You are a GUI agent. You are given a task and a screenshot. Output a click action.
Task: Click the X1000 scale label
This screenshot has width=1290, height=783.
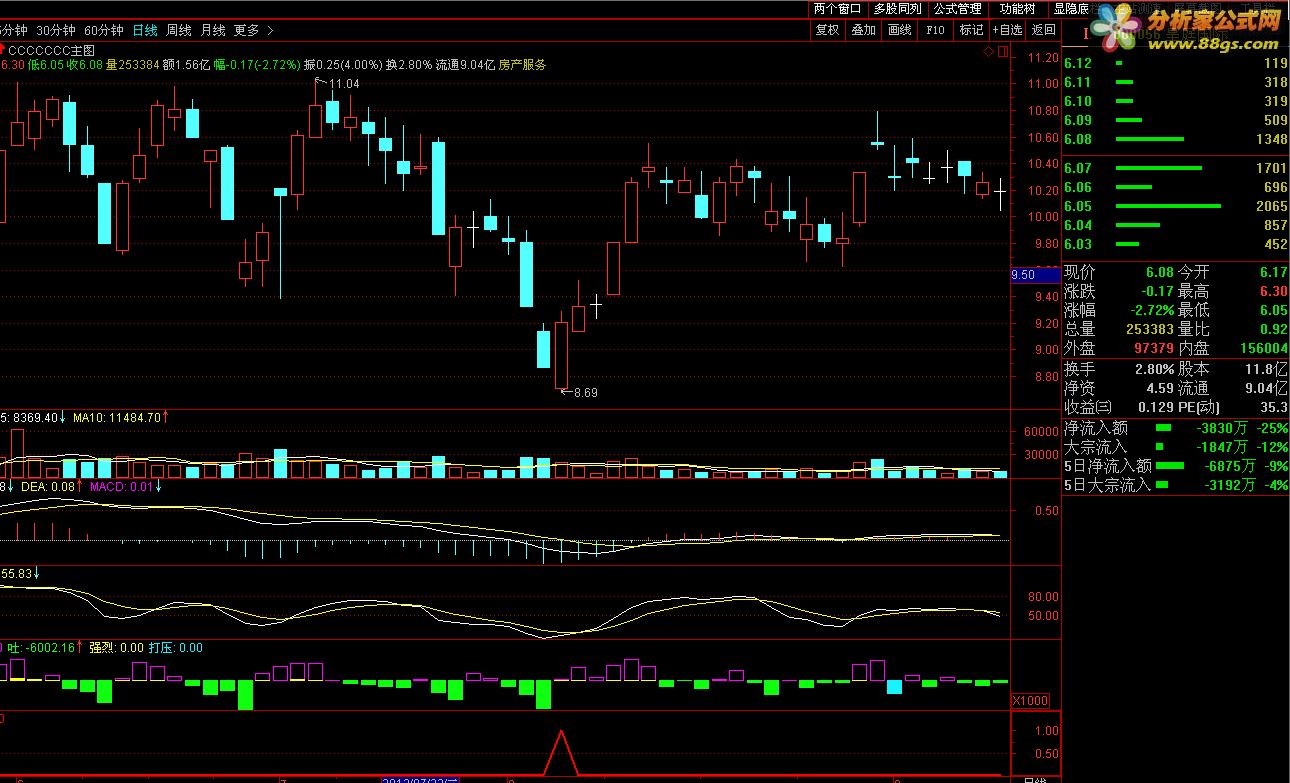coord(1030,700)
